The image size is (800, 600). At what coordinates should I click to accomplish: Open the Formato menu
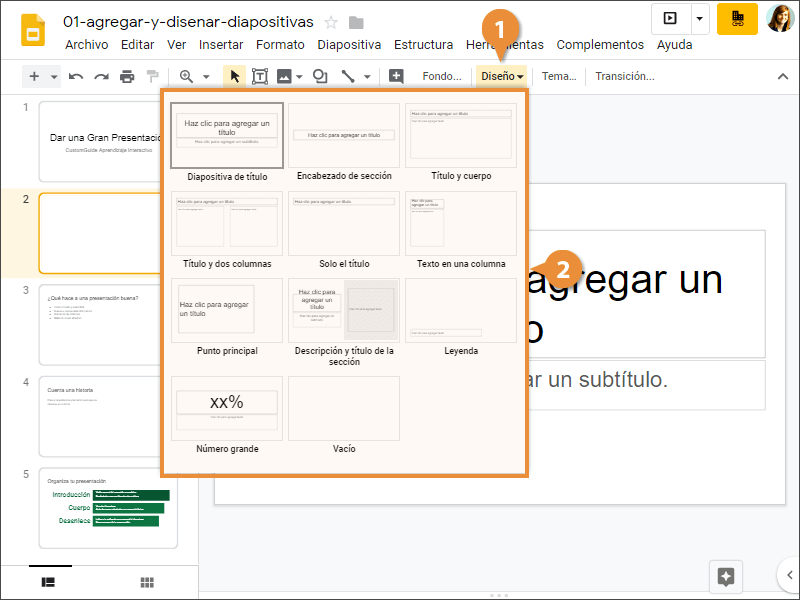click(280, 45)
